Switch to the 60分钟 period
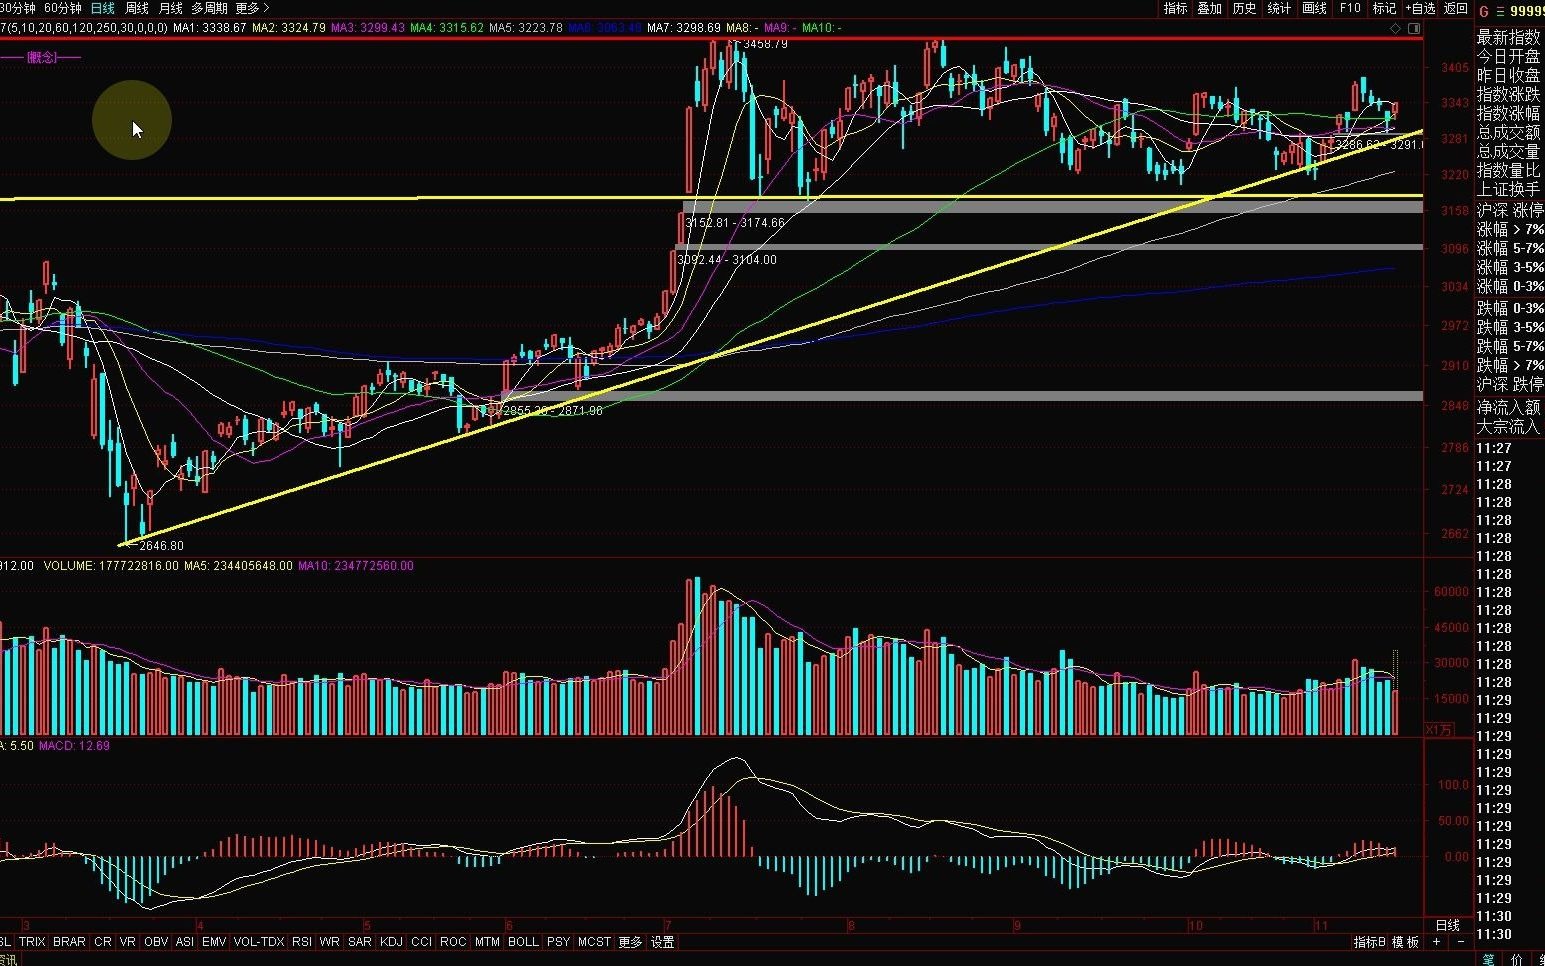Viewport: 1545px width, 966px height. coord(63,8)
